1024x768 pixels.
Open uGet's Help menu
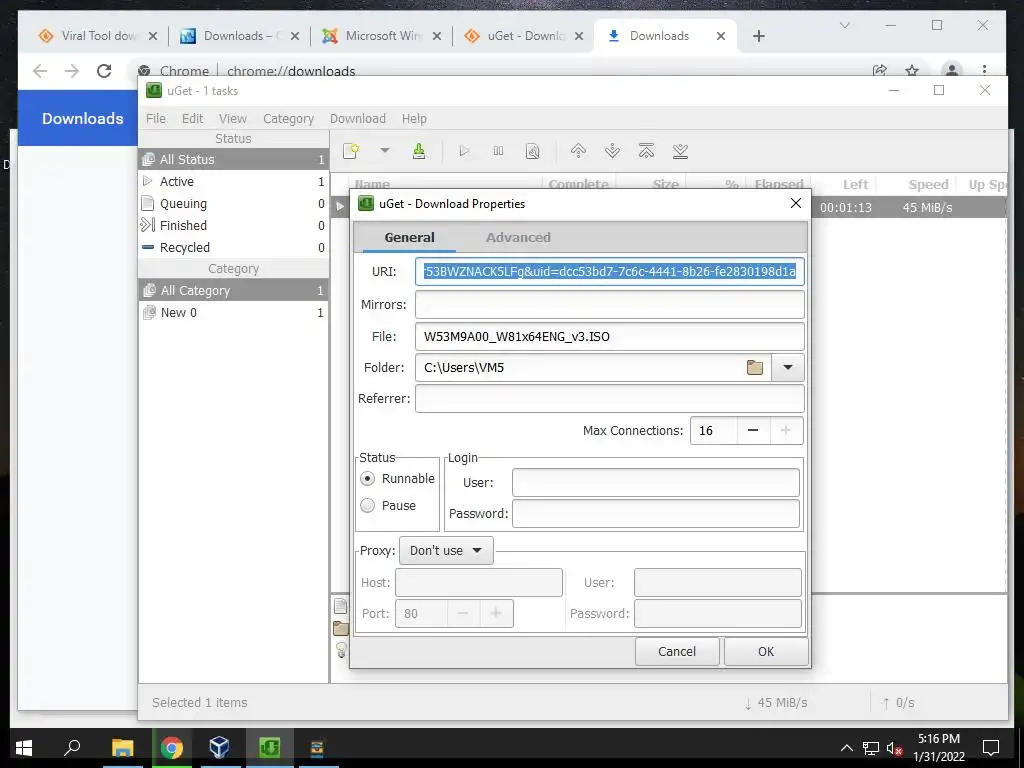(x=414, y=118)
